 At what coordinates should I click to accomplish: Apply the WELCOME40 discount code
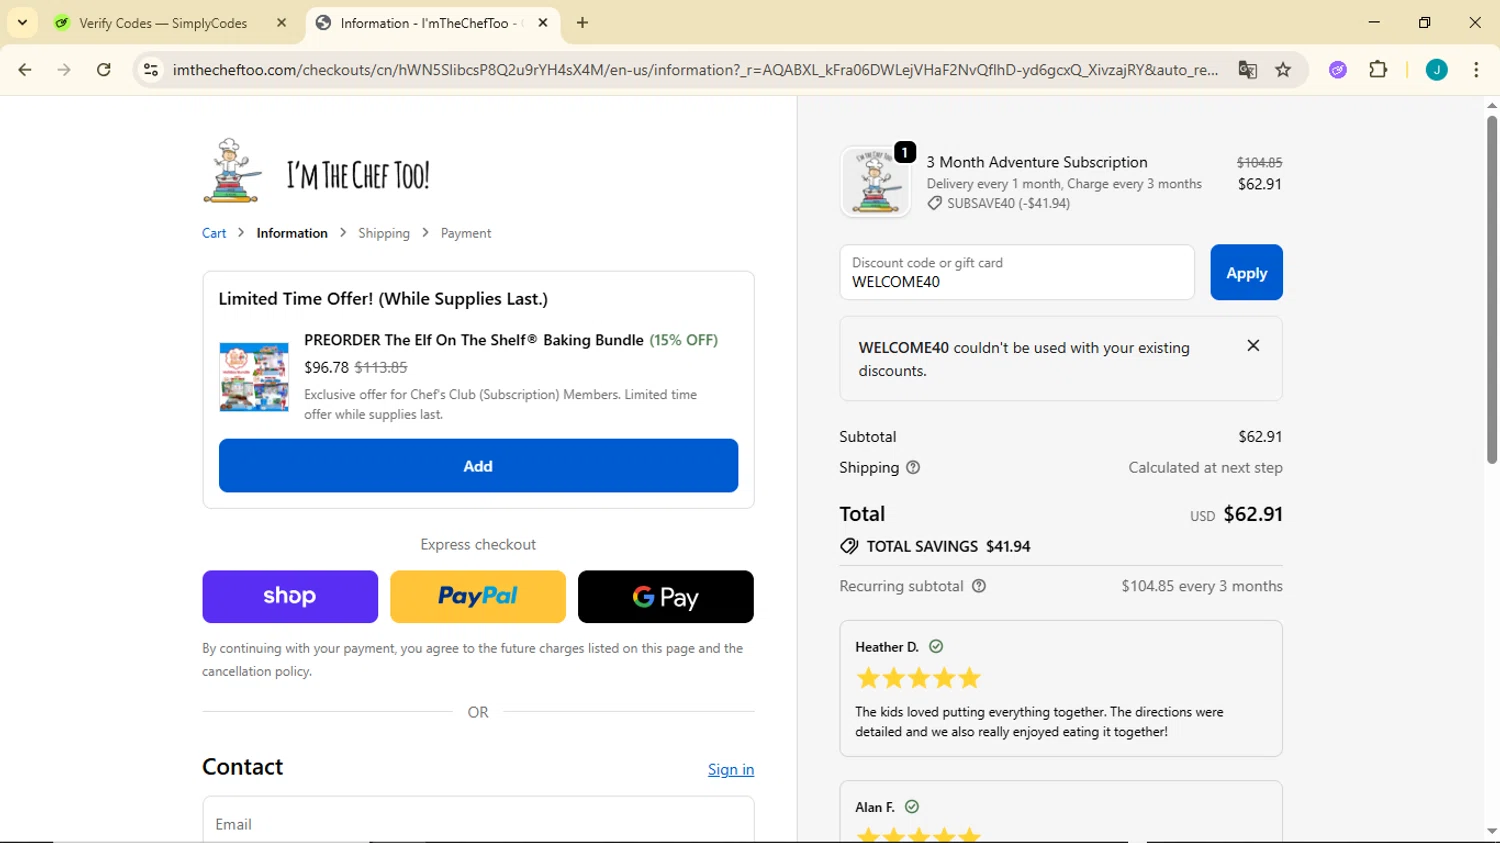(x=1246, y=272)
